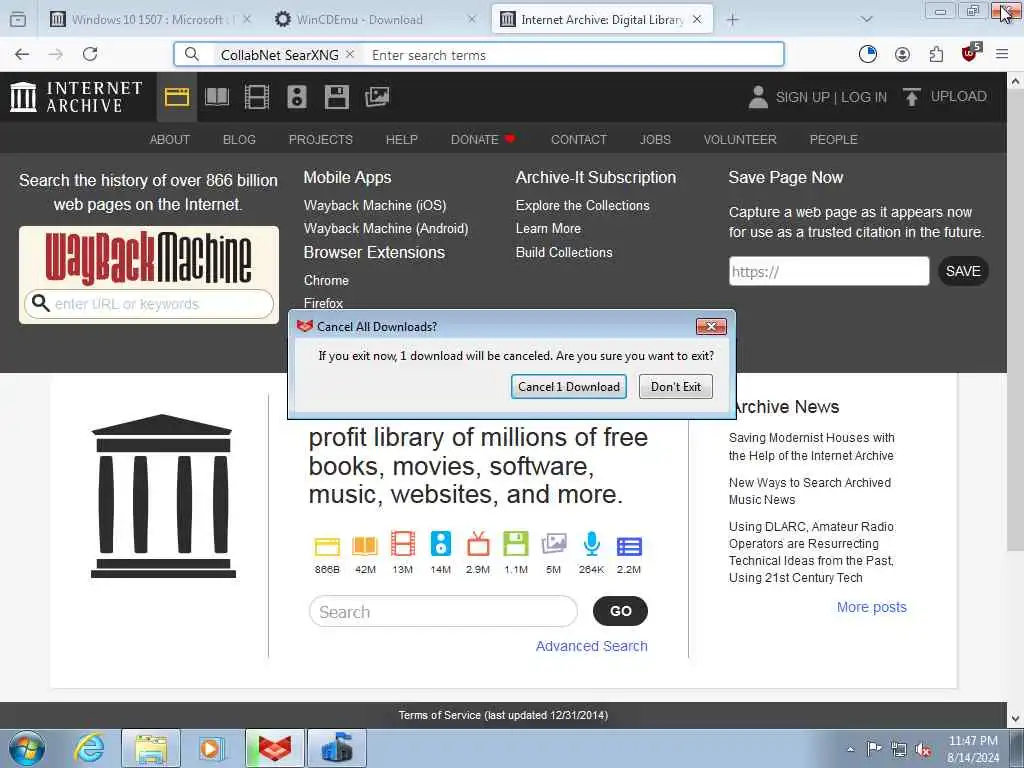
Task: Click the audio icon labeled 14M
Action: (441, 544)
